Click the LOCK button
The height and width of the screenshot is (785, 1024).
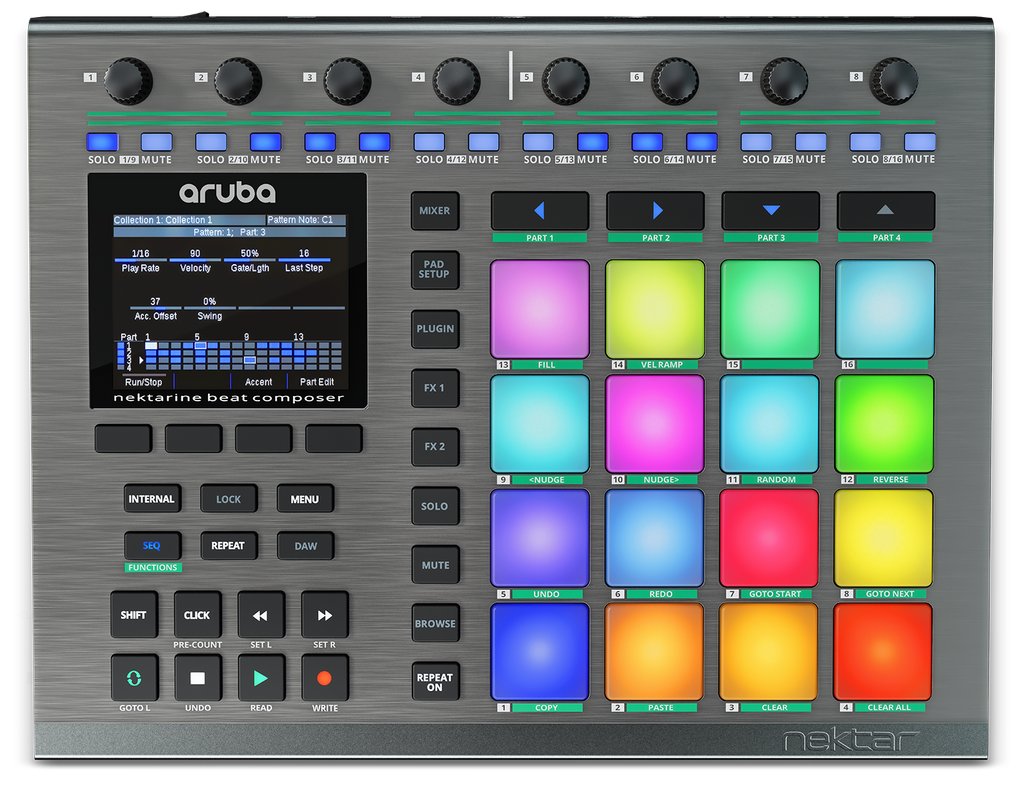(229, 499)
